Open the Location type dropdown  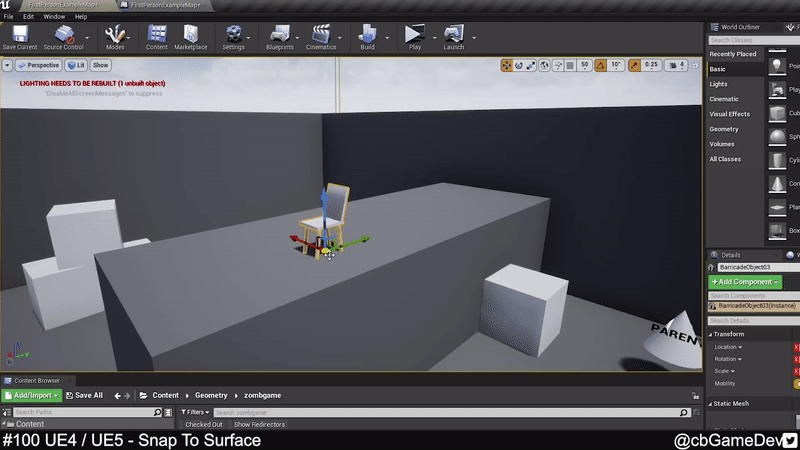(x=728, y=347)
